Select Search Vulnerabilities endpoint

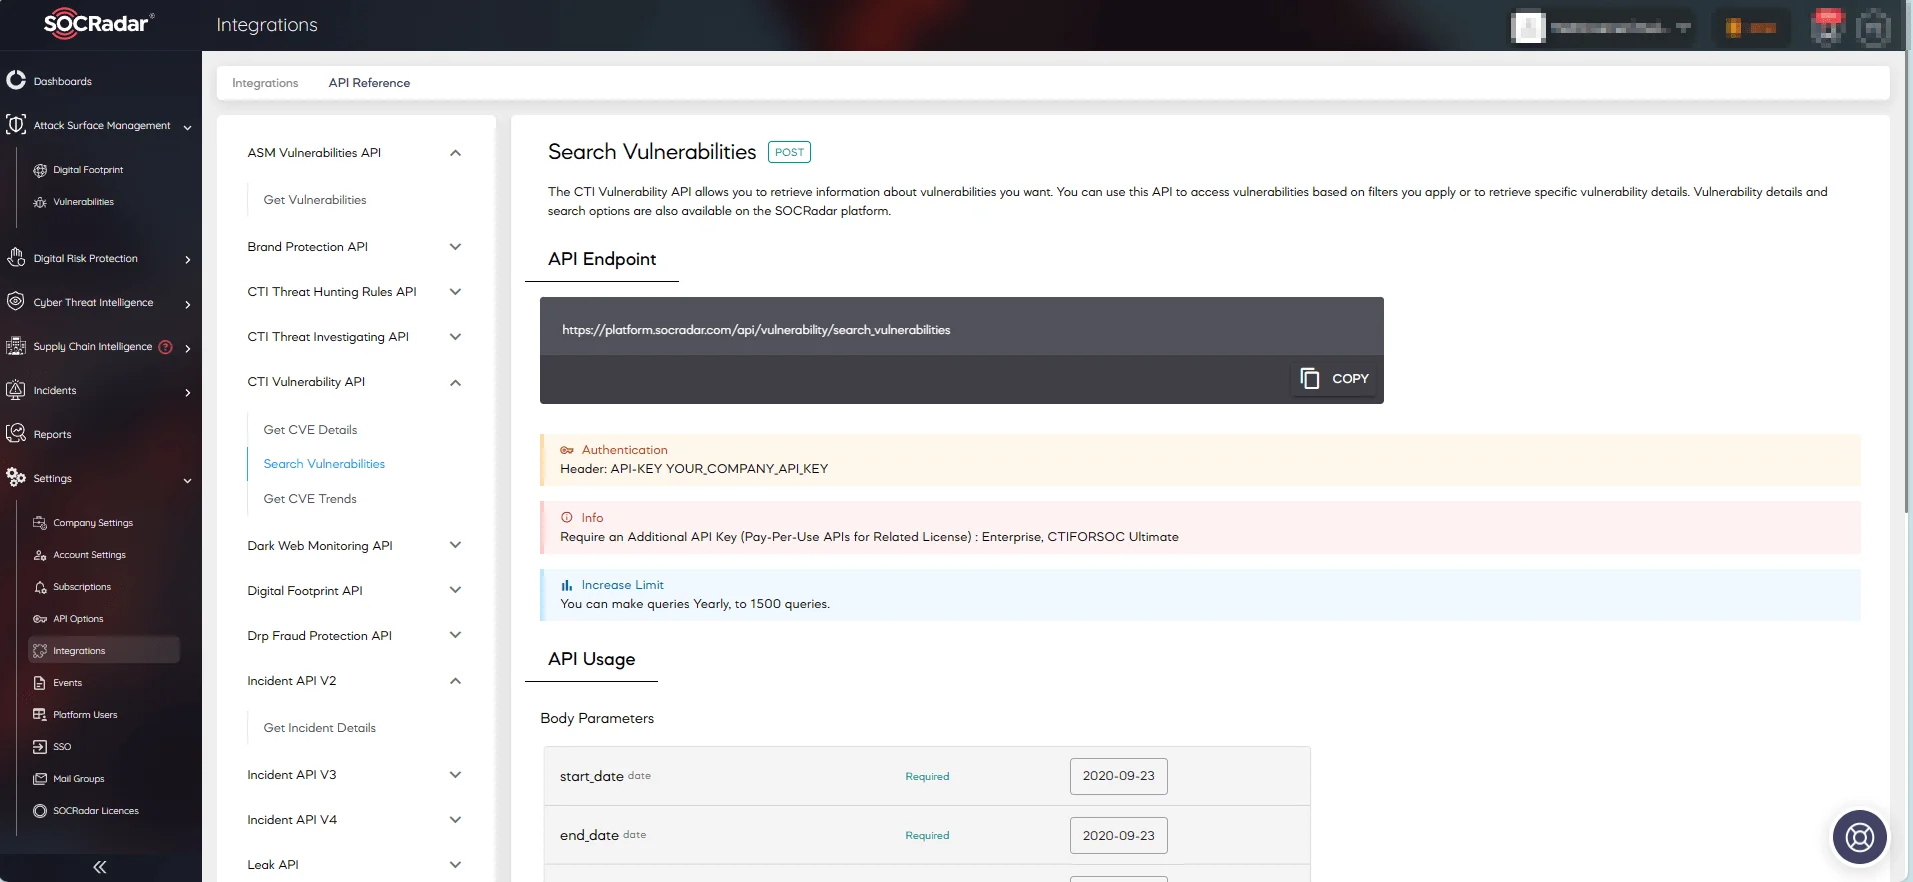point(324,464)
